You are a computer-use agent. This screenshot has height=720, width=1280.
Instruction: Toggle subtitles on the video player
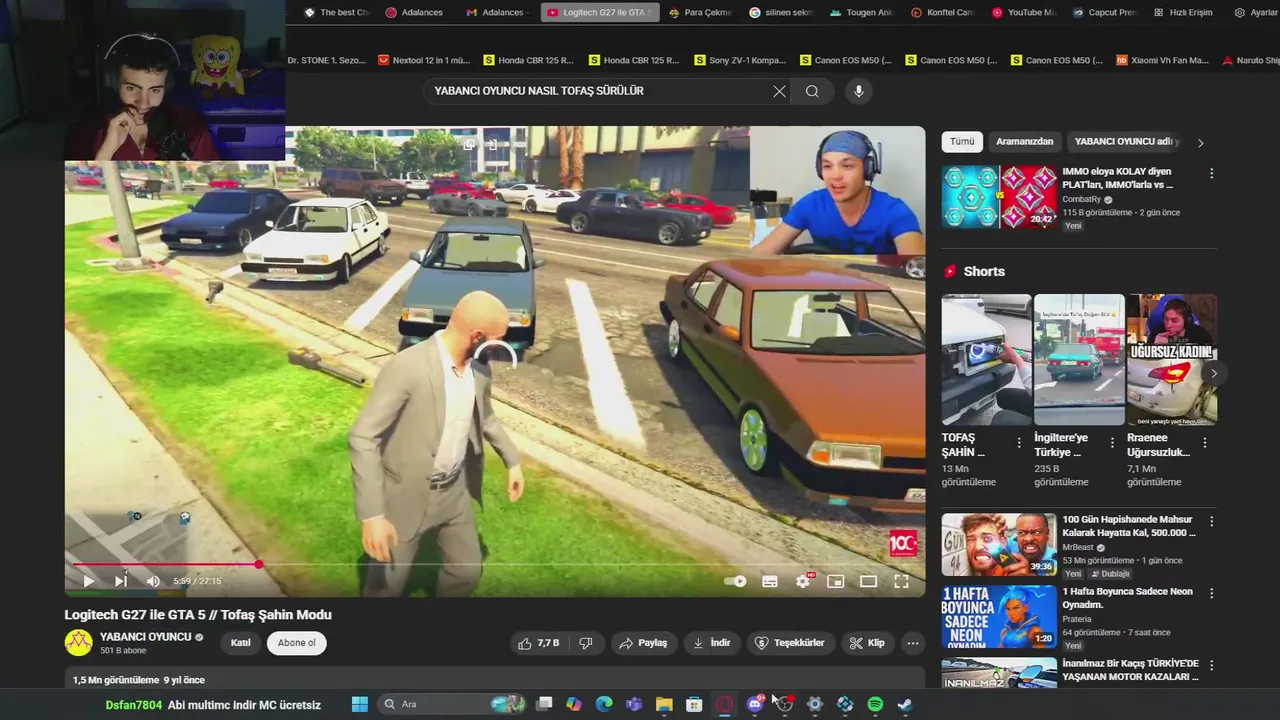pos(770,581)
